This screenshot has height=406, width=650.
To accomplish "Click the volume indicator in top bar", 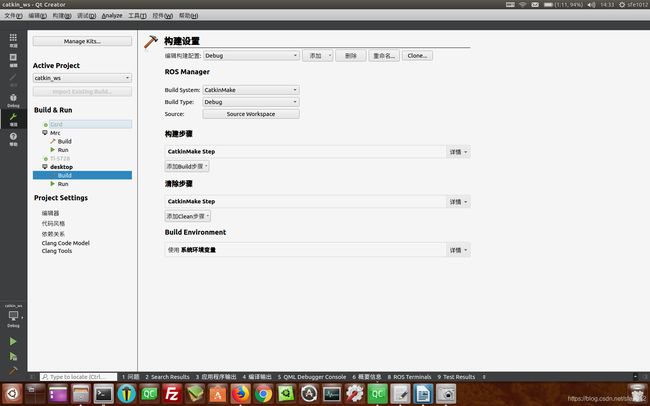I will (591, 5).
